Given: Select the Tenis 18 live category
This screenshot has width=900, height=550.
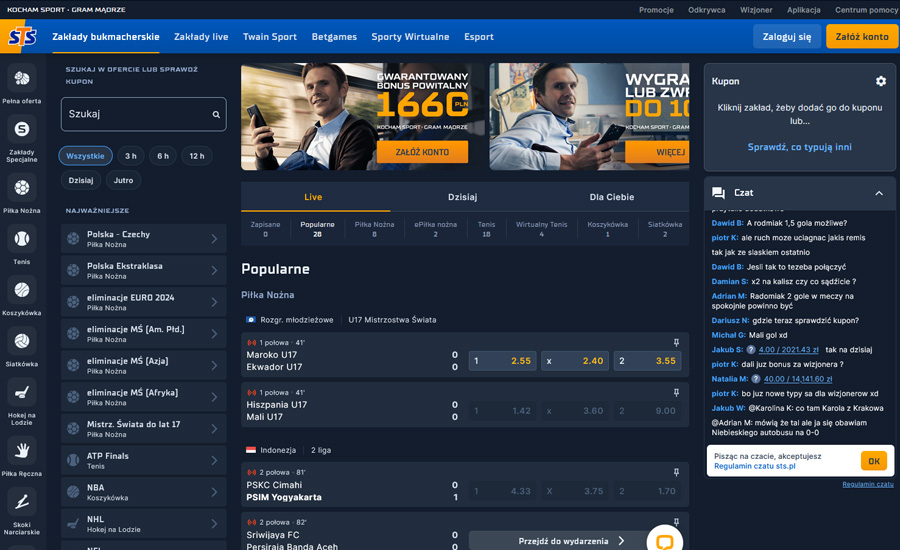Looking at the screenshot, I should tap(486, 229).
